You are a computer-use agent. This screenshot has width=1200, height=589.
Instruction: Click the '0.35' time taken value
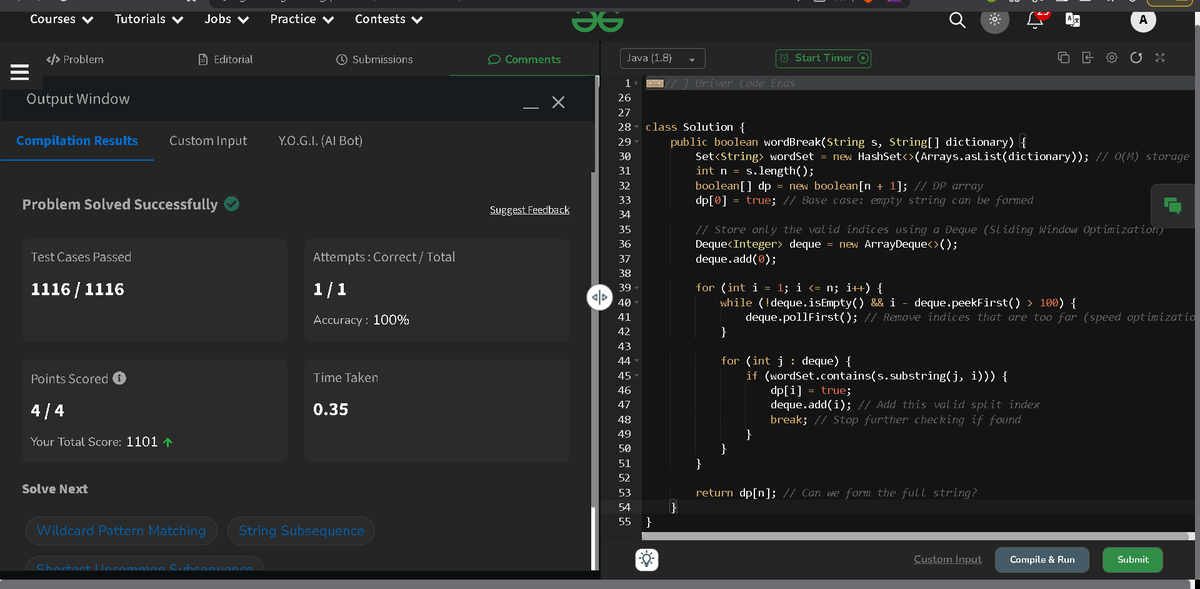[331, 410]
